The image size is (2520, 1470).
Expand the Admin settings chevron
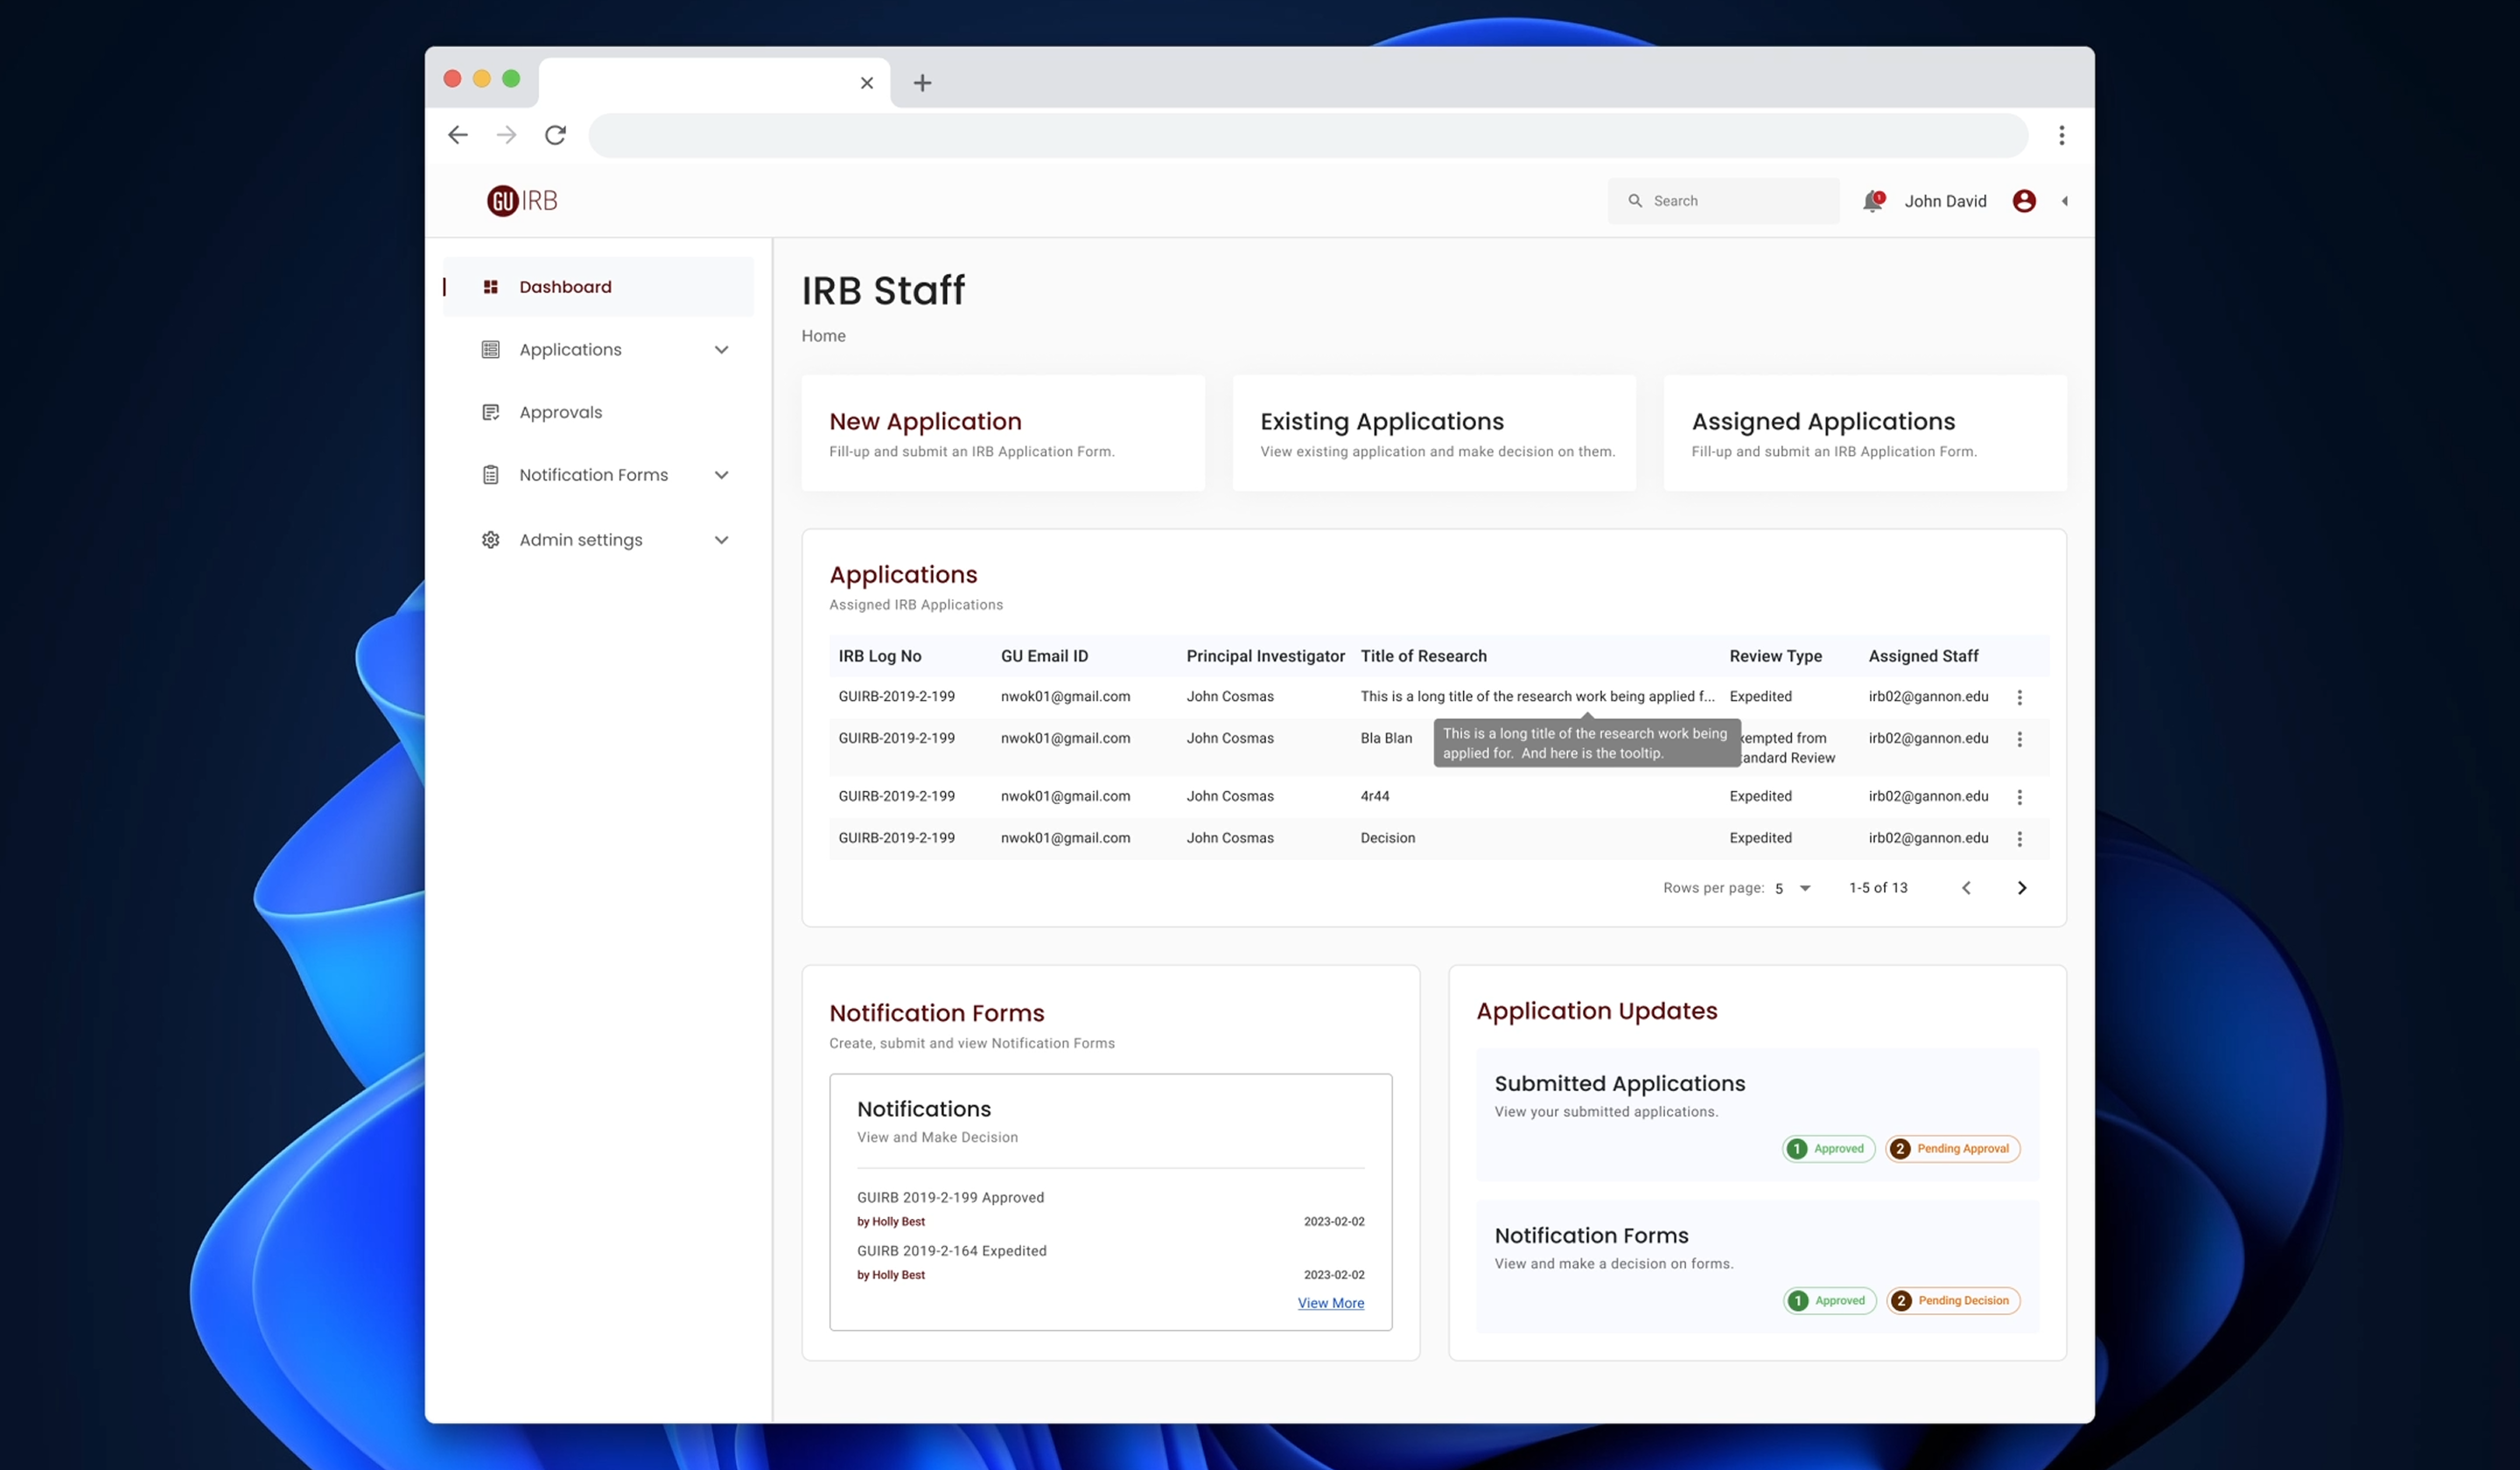tap(721, 540)
